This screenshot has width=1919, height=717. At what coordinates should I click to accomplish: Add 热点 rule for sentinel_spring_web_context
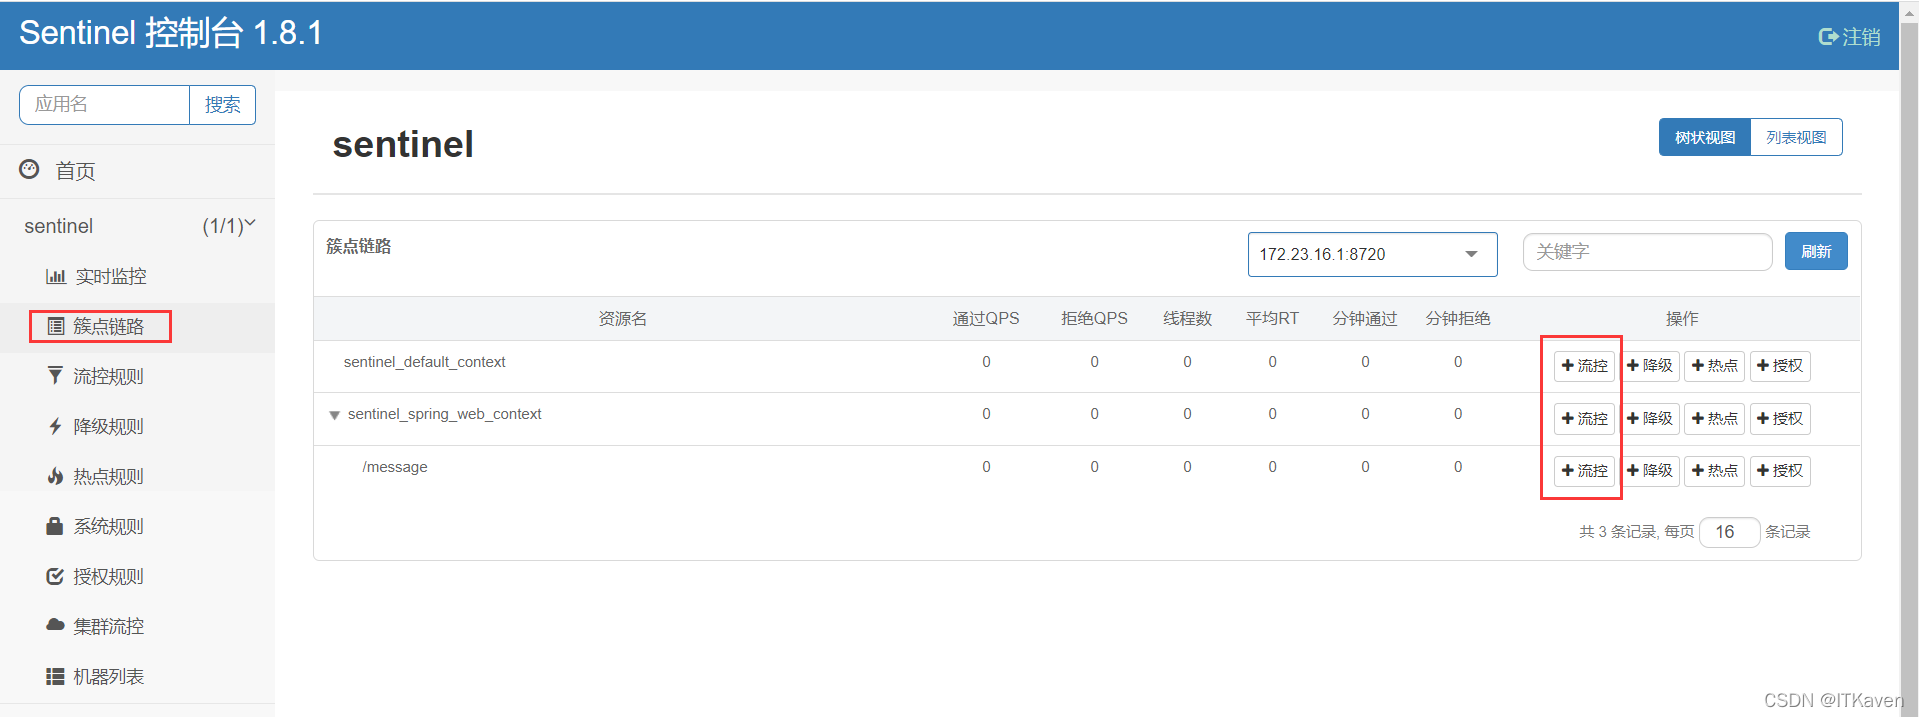point(1715,419)
